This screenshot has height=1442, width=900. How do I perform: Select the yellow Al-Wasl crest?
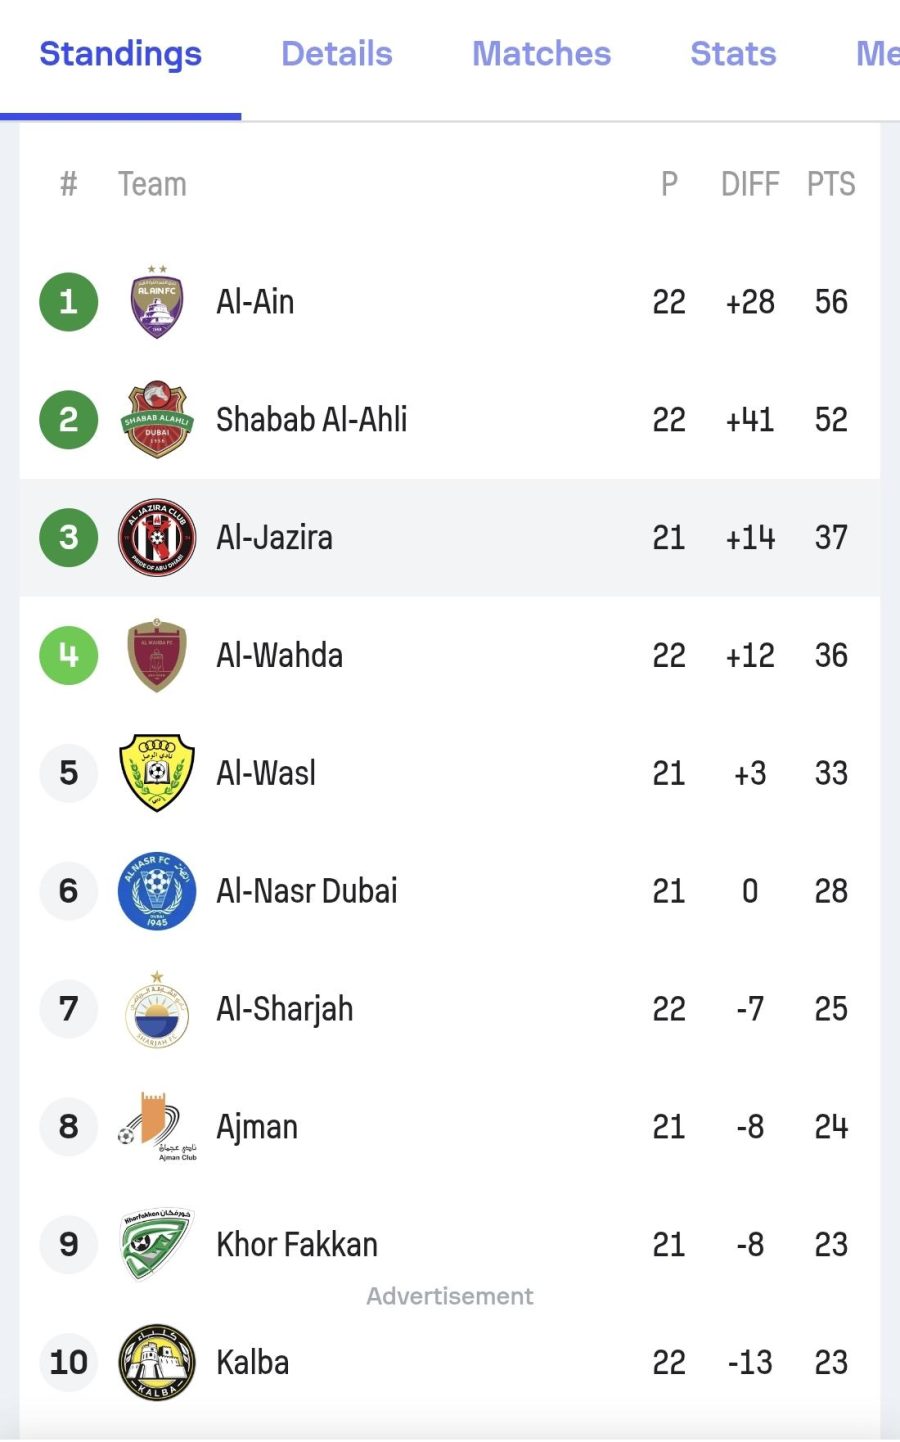(157, 773)
